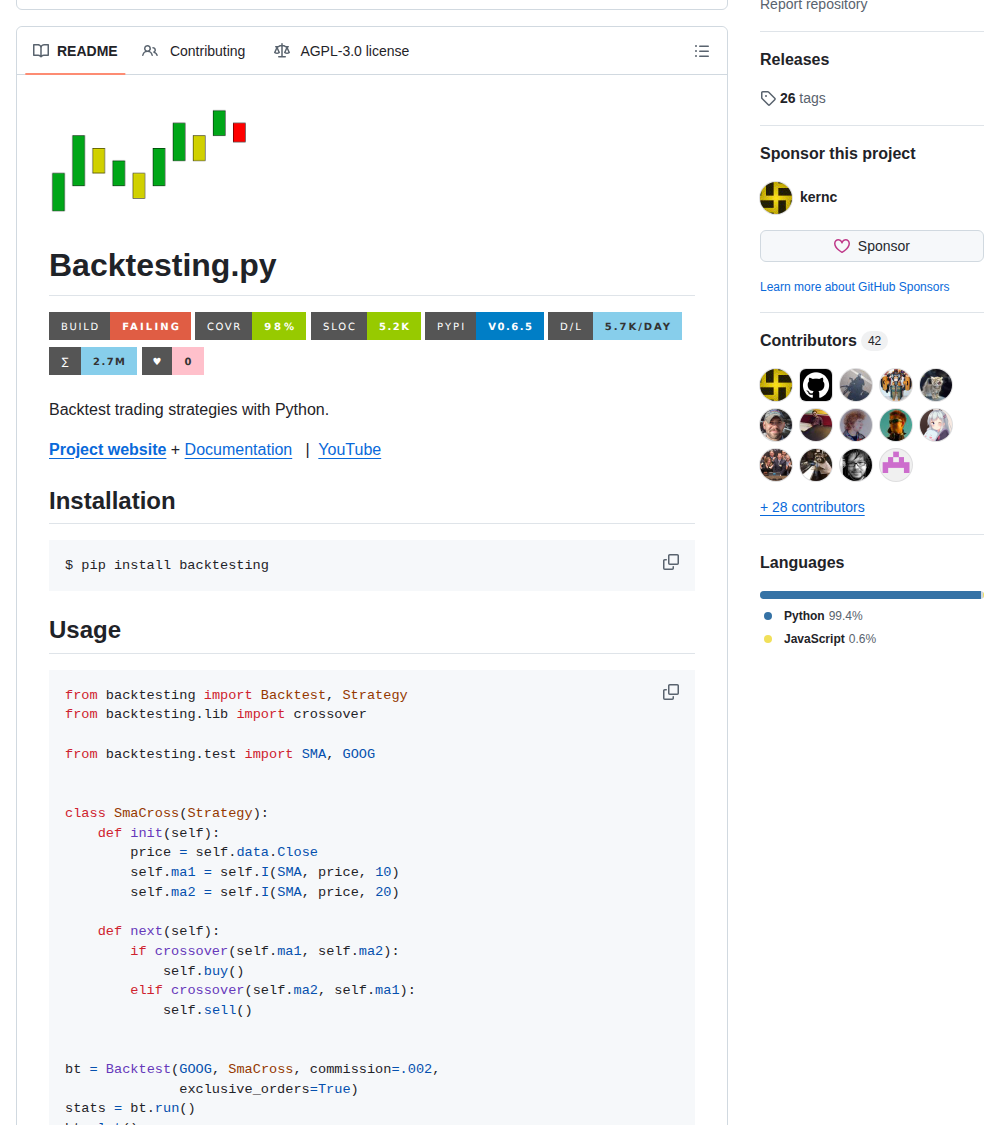Open the glasses black-and-white contributor avatar
1008x1125 pixels.
(x=856, y=465)
